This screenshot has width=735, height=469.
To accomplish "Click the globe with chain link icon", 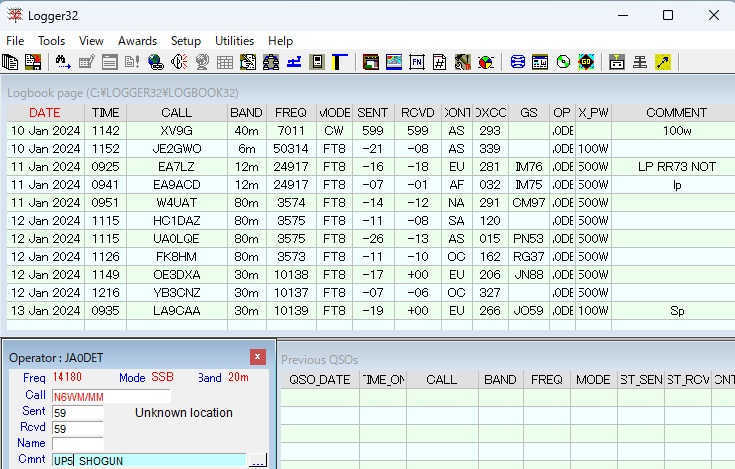I will pos(156,62).
